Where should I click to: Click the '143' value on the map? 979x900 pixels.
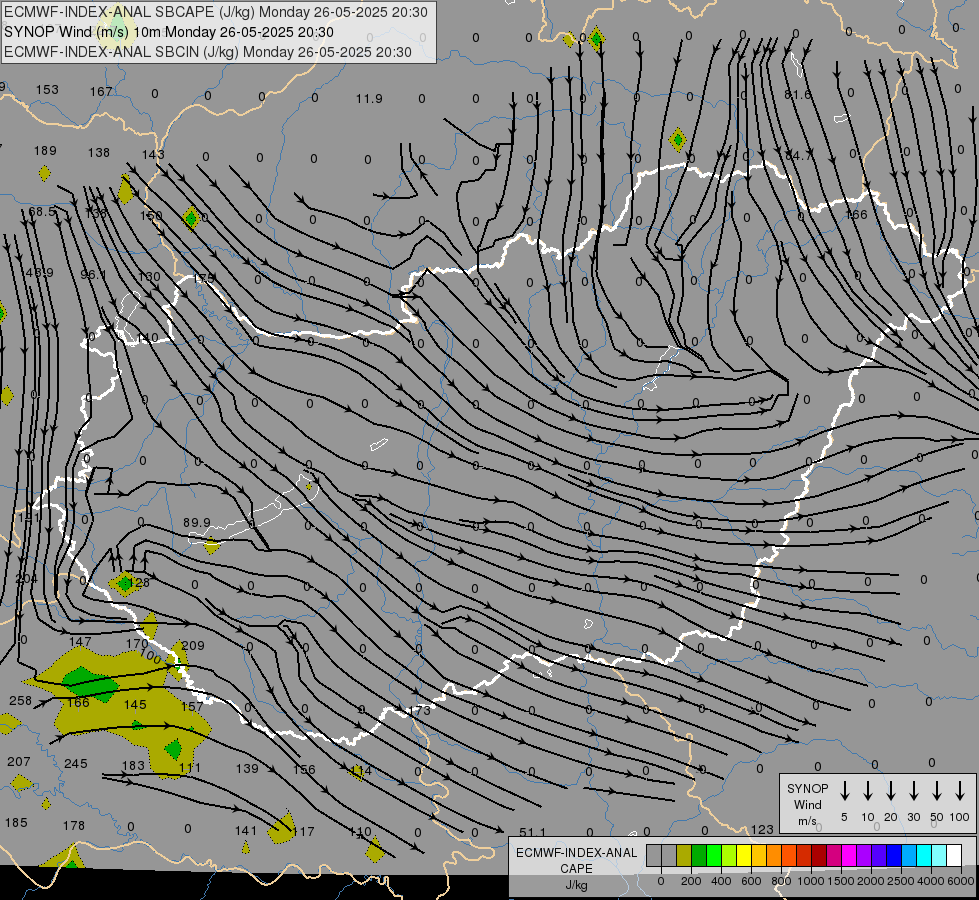153,154
